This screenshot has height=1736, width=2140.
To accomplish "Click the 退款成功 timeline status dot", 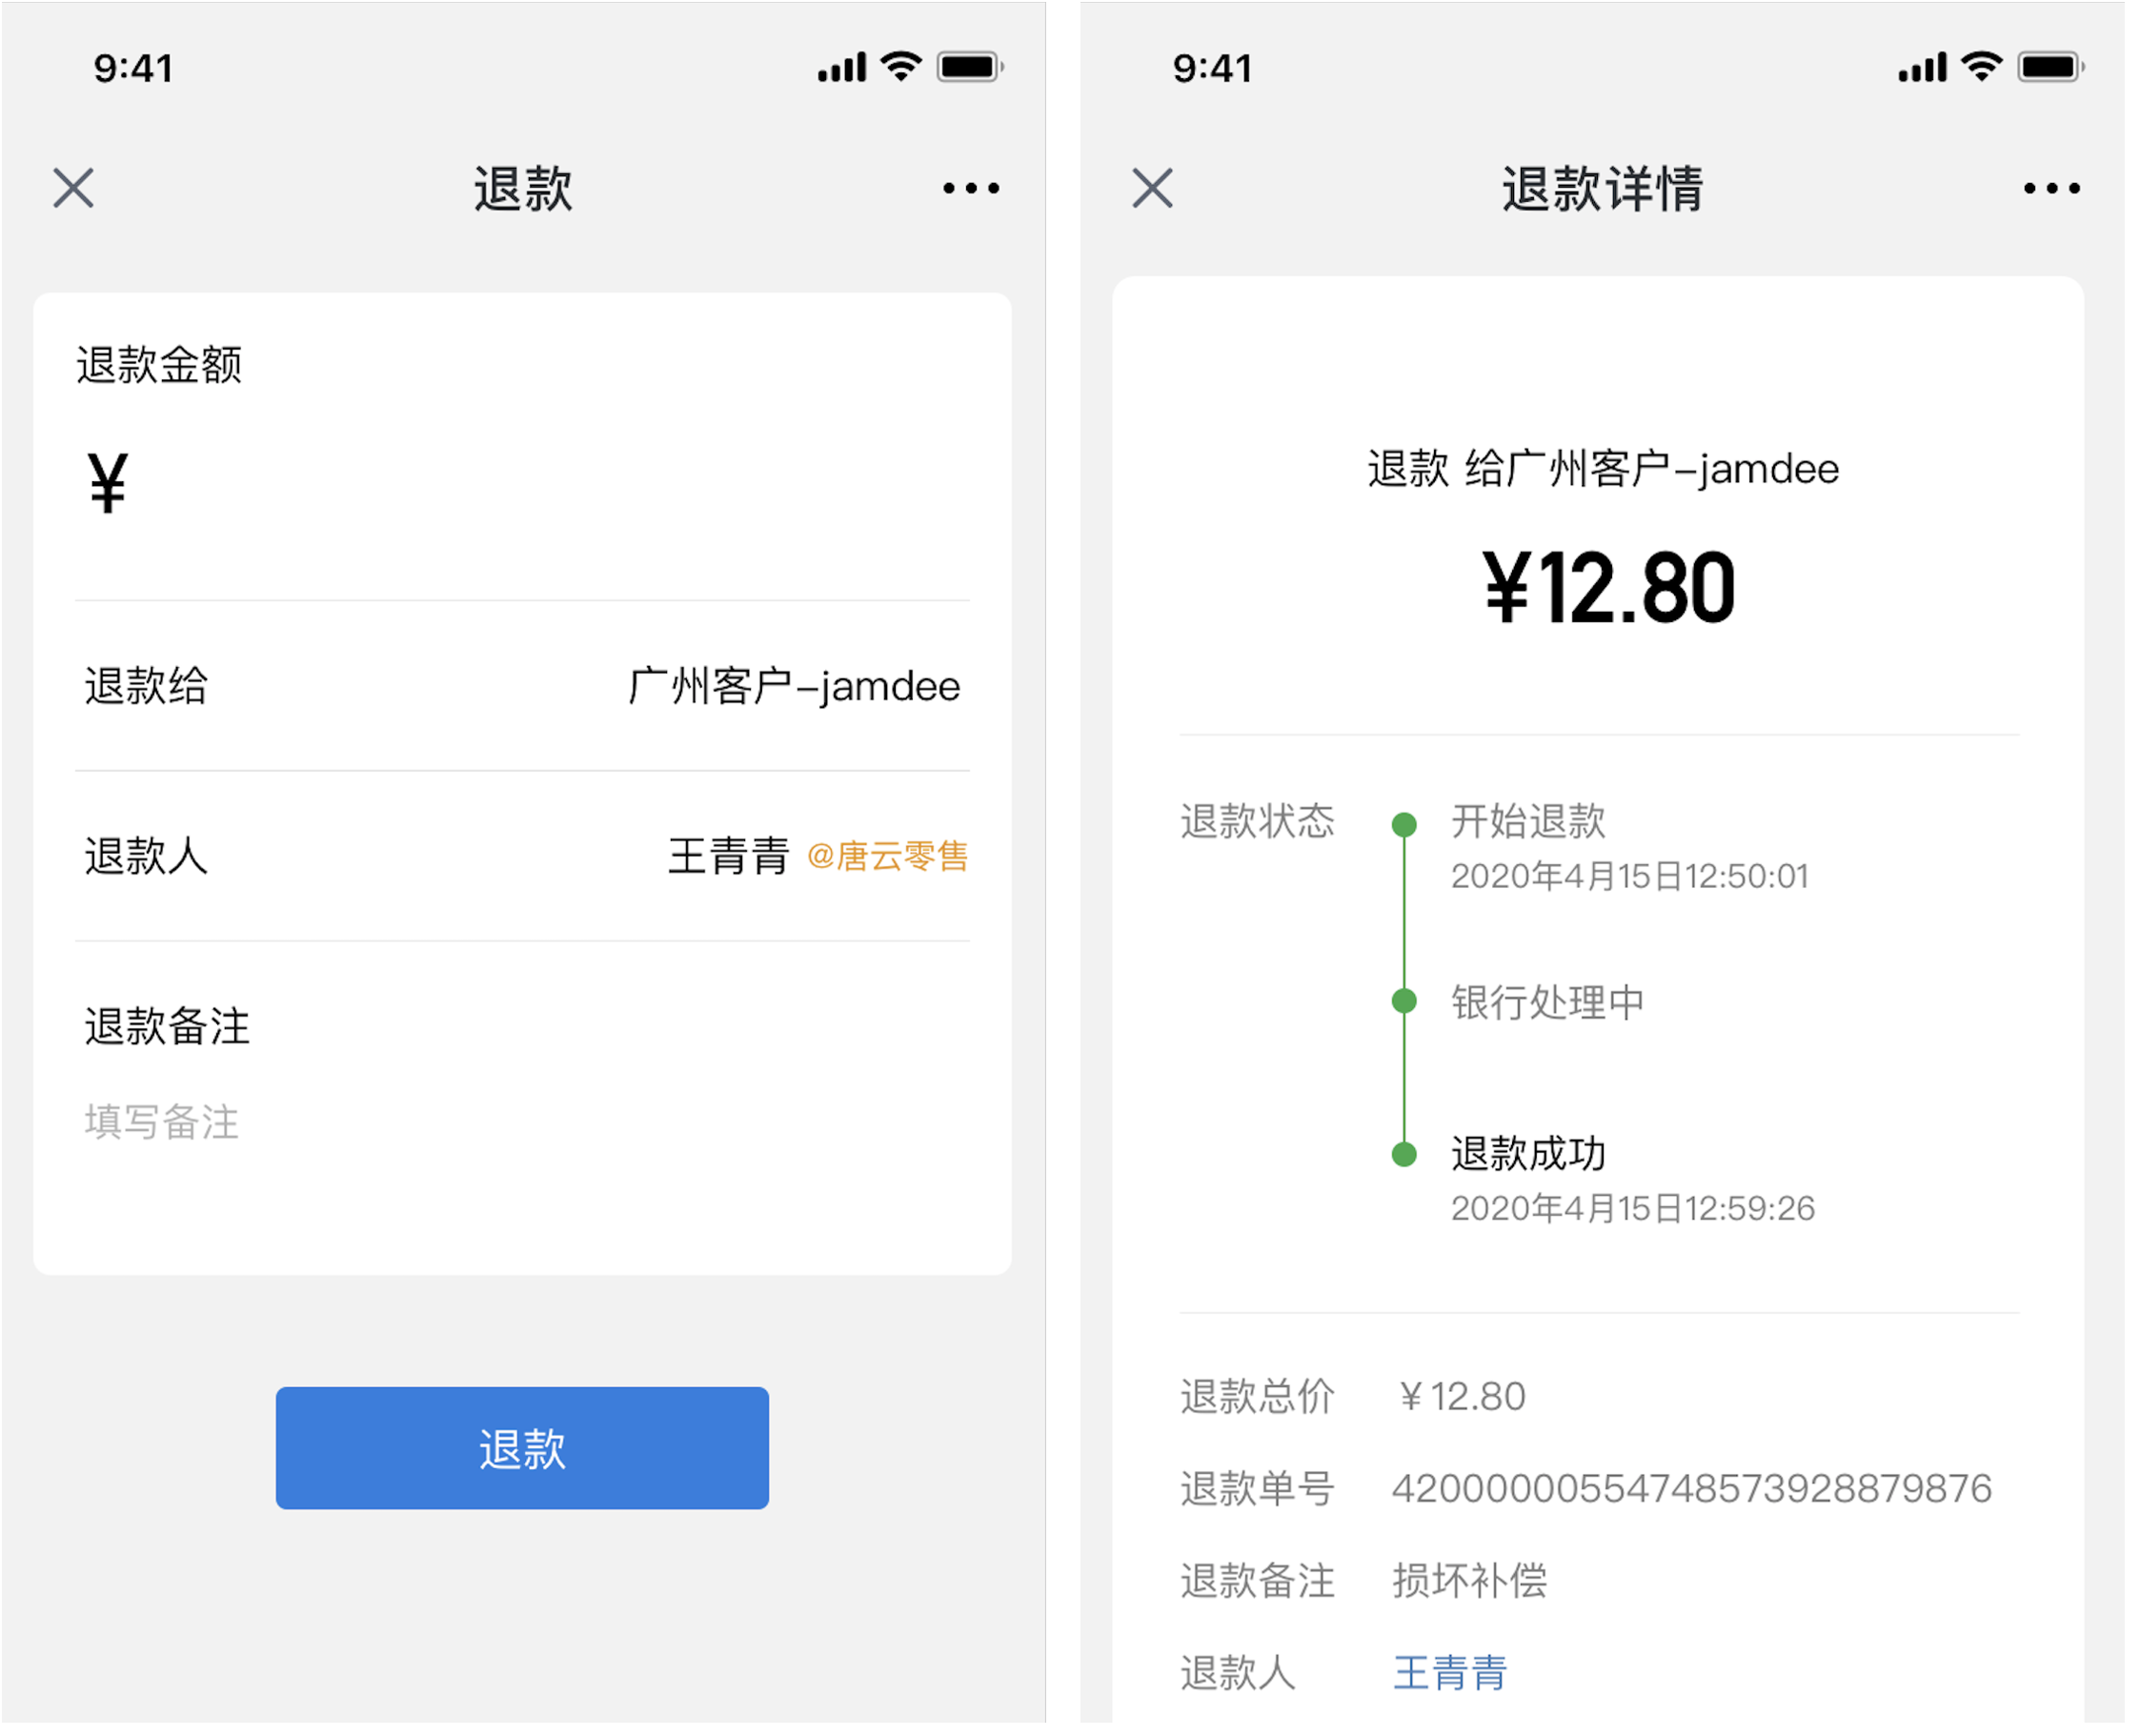I will click(1404, 1155).
